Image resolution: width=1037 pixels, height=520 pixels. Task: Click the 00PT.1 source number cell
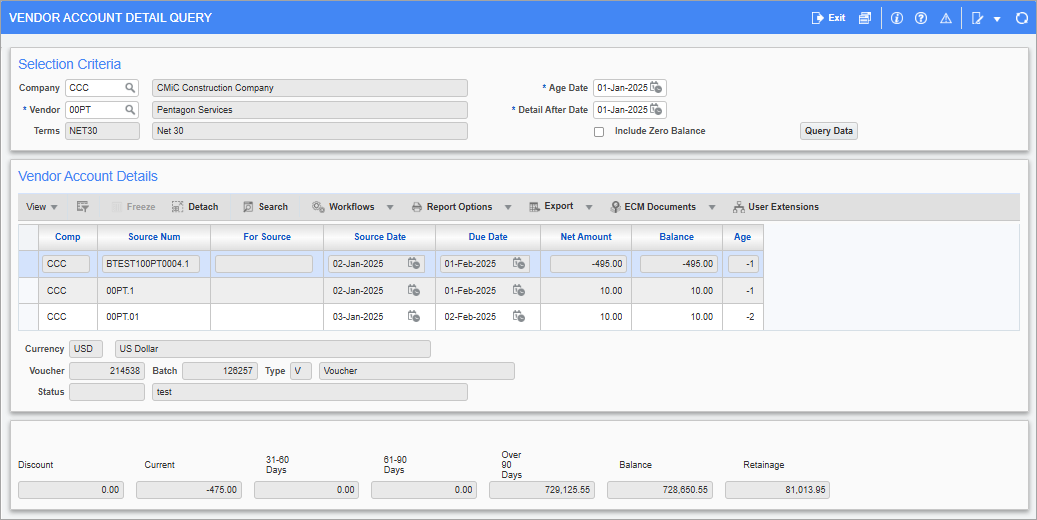point(154,290)
